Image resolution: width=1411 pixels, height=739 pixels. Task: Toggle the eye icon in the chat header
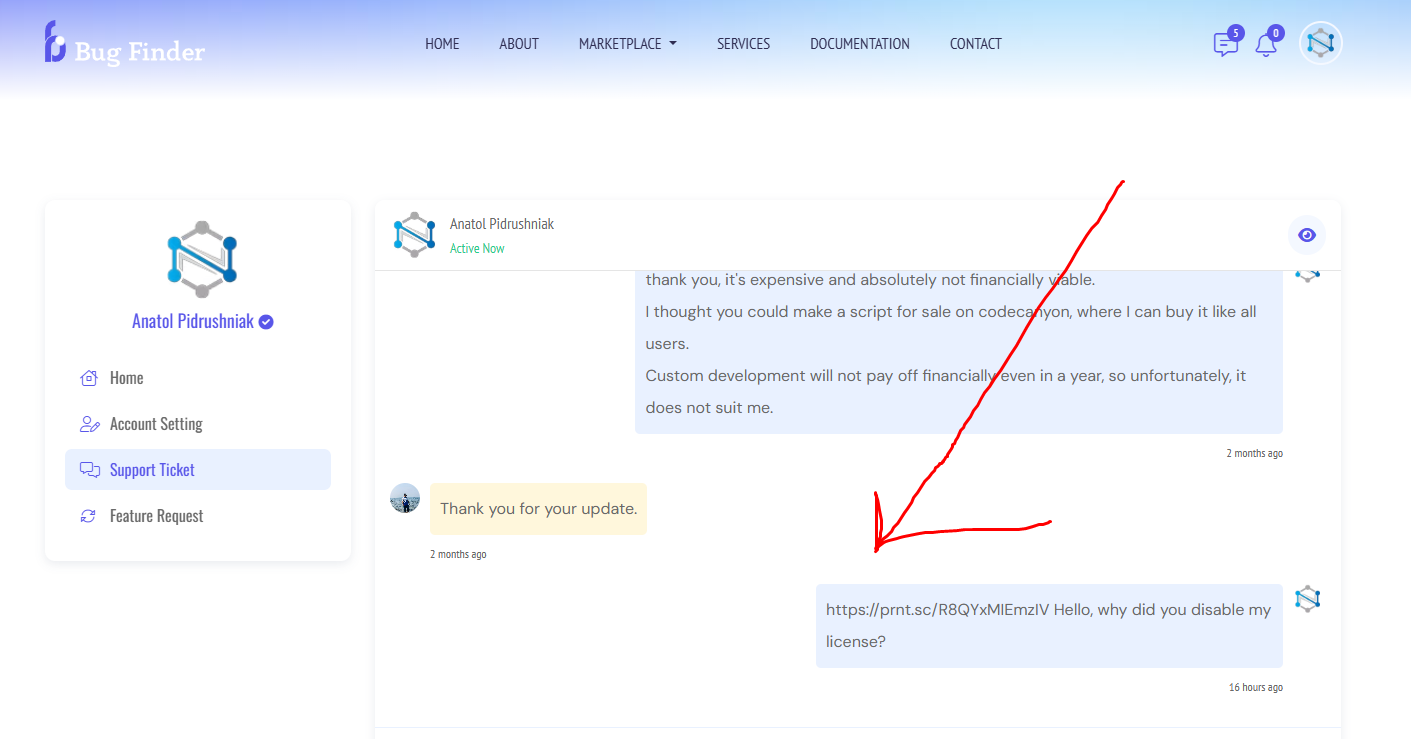pyautogui.click(x=1306, y=235)
